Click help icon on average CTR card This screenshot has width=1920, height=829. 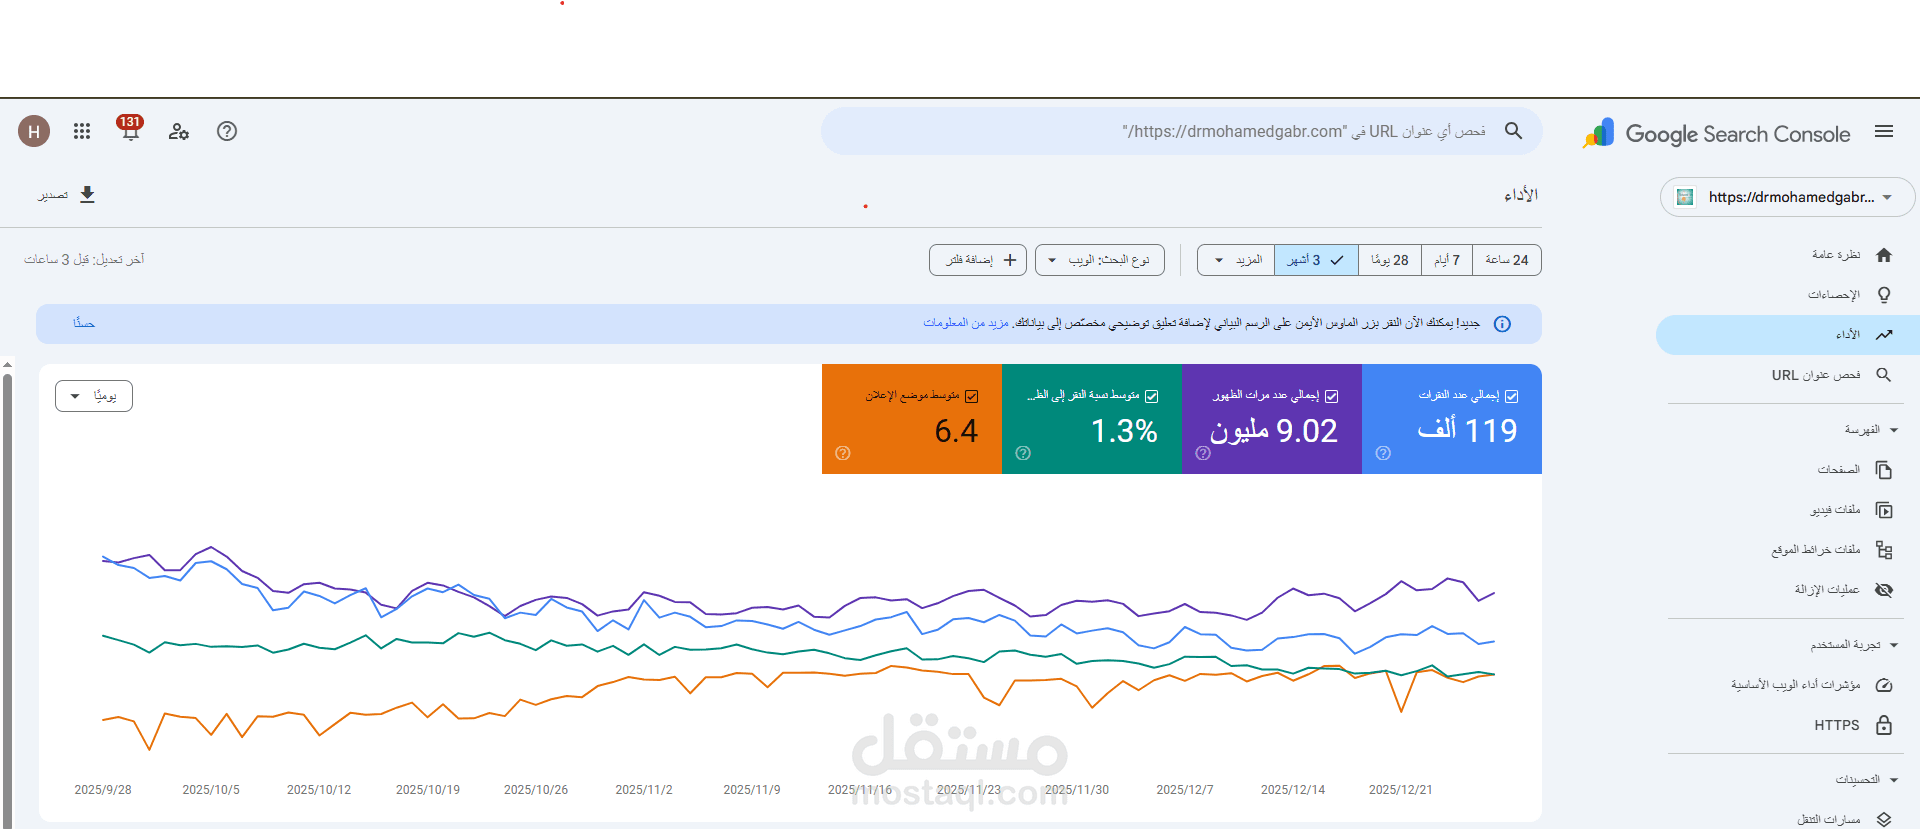click(x=1023, y=453)
